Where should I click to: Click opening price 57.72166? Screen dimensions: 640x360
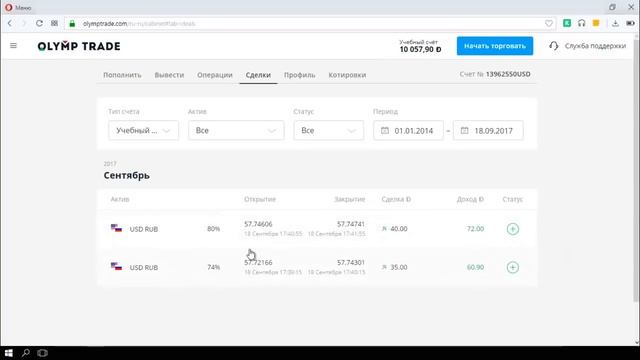pos(258,262)
